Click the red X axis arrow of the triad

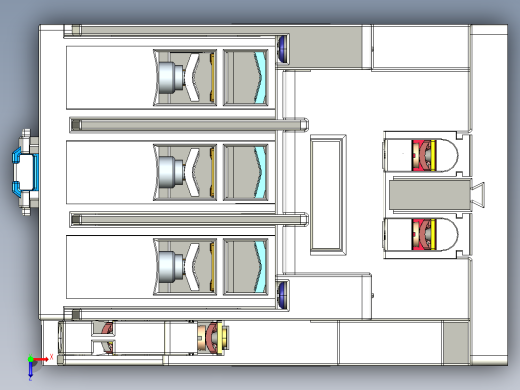pyautogui.click(x=41, y=359)
